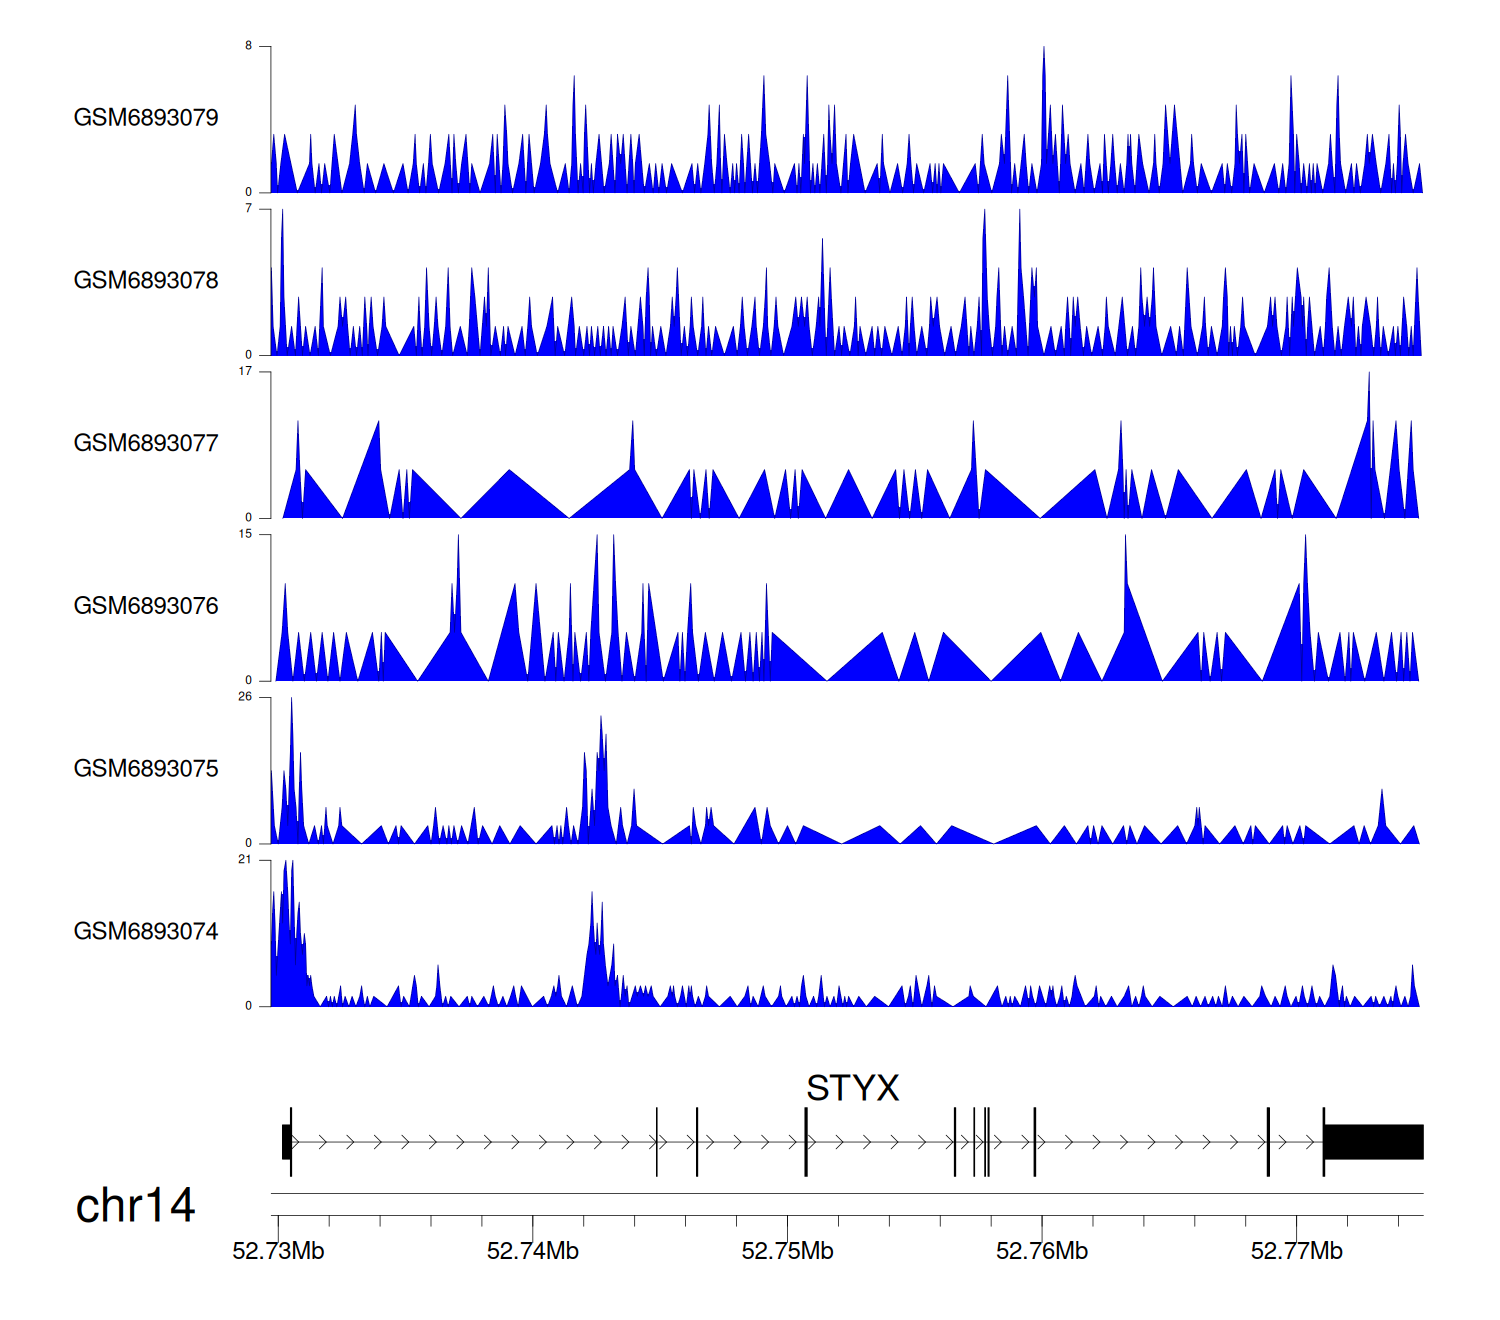Click the GSM6893075 track label

(x=146, y=769)
